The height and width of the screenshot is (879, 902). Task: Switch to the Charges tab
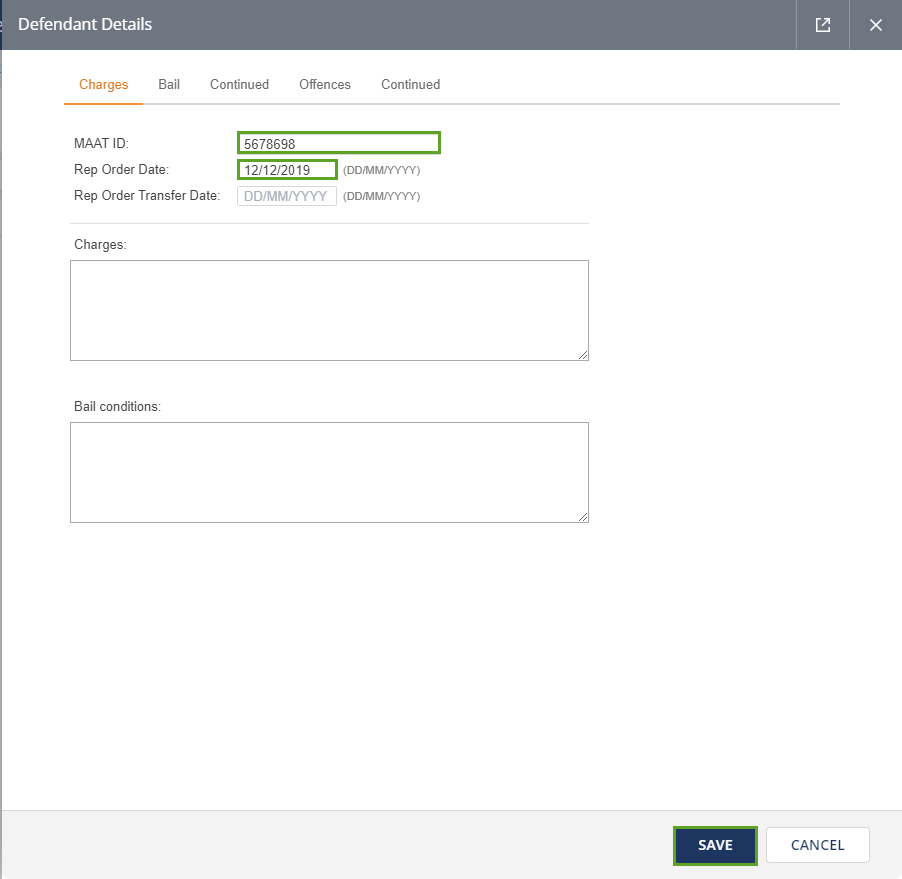tap(104, 85)
